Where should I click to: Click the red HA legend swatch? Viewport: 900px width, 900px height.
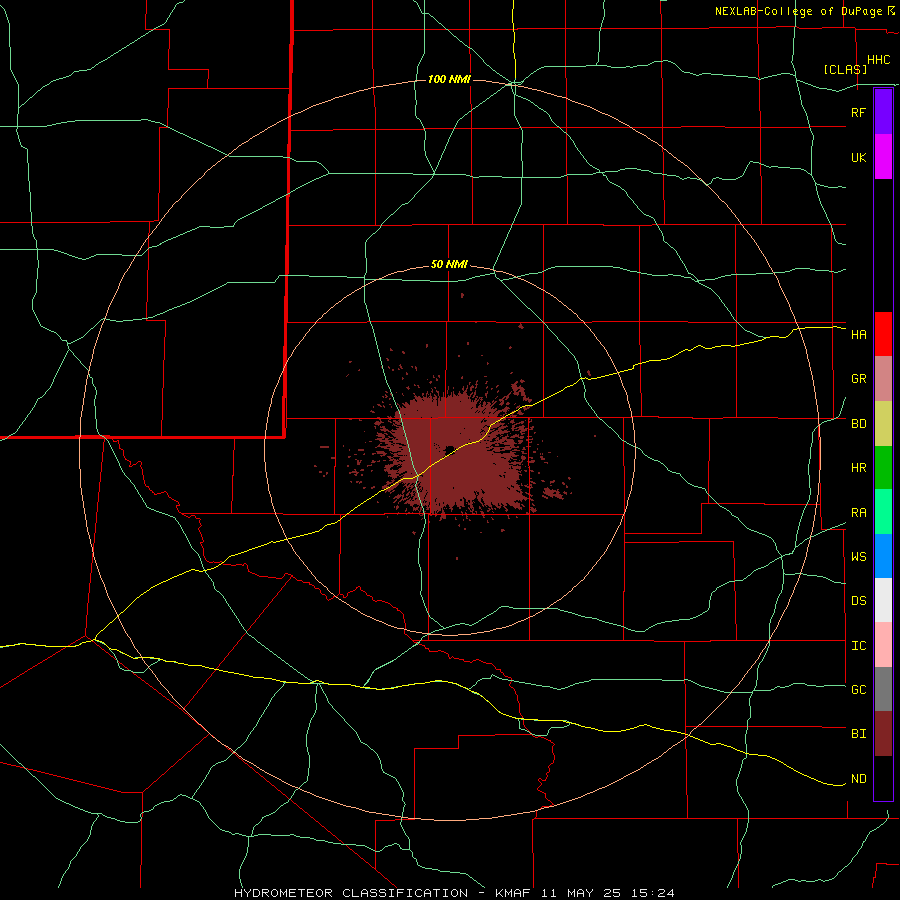[x=883, y=334]
